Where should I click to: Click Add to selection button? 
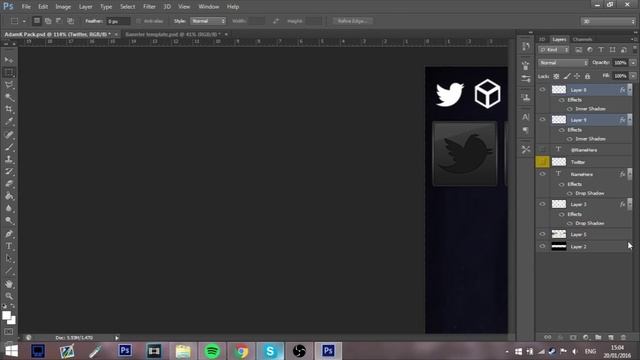tap(48, 21)
